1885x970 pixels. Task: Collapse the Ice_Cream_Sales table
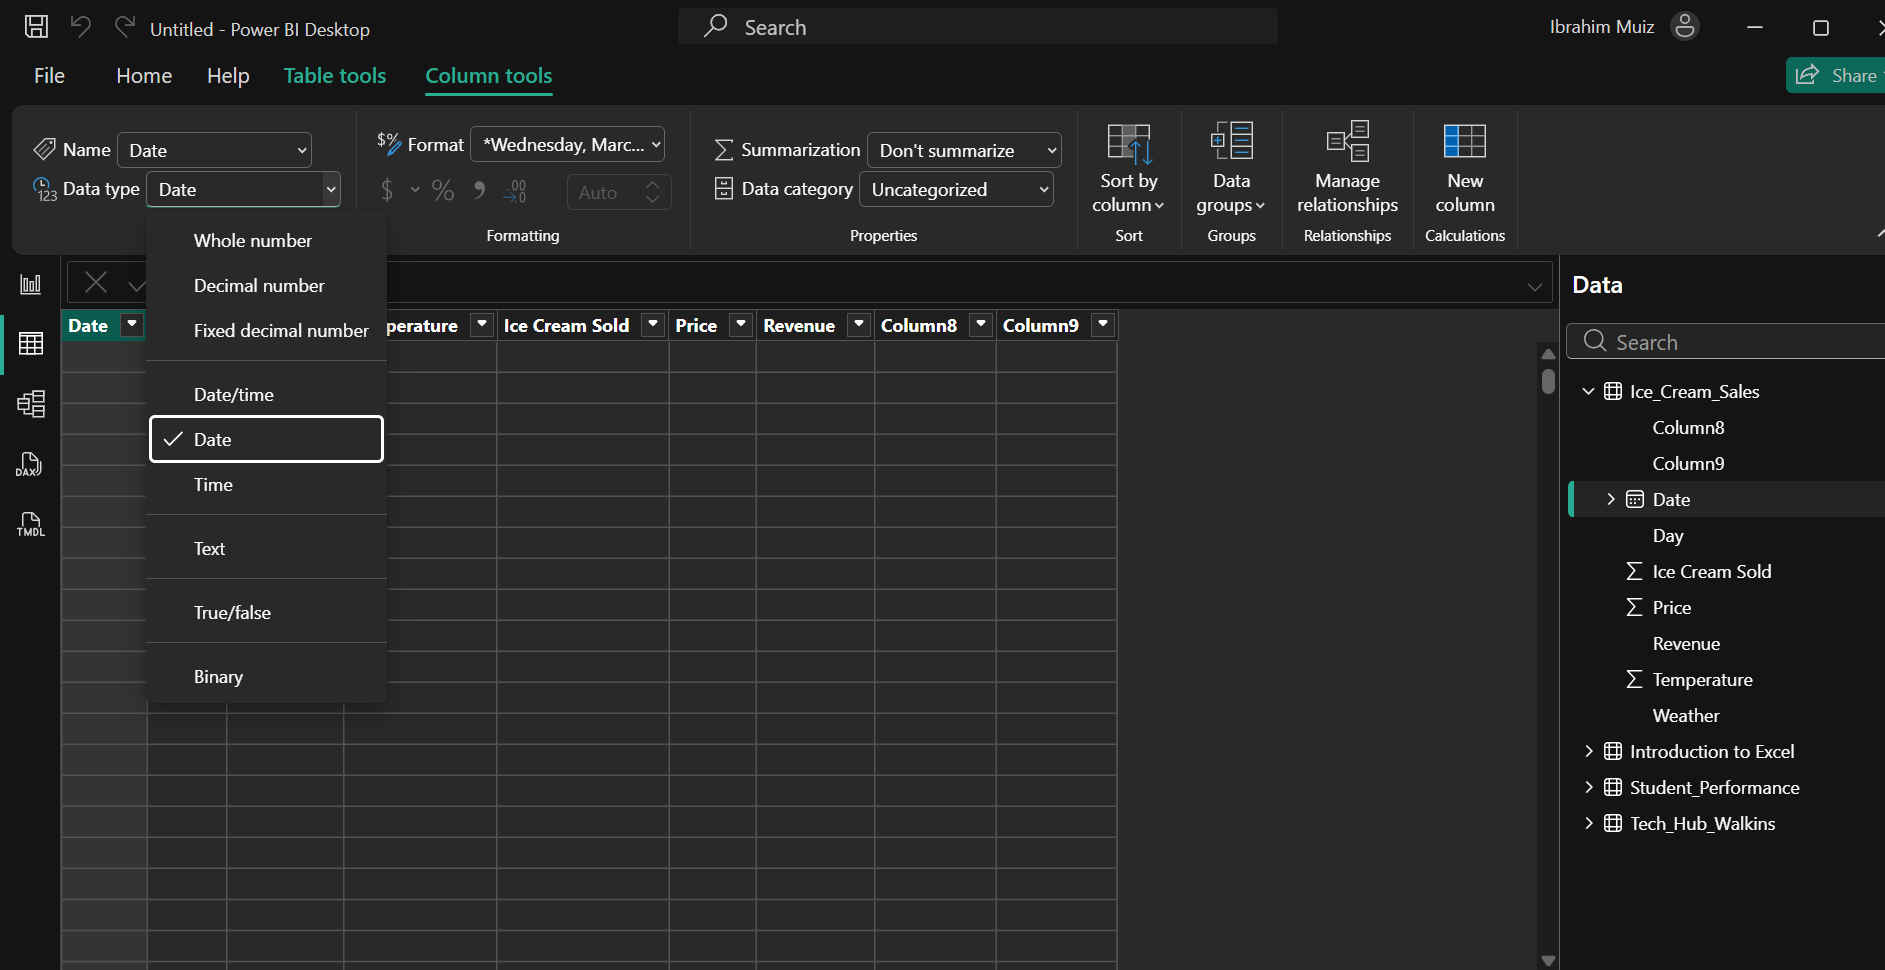tap(1588, 391)
